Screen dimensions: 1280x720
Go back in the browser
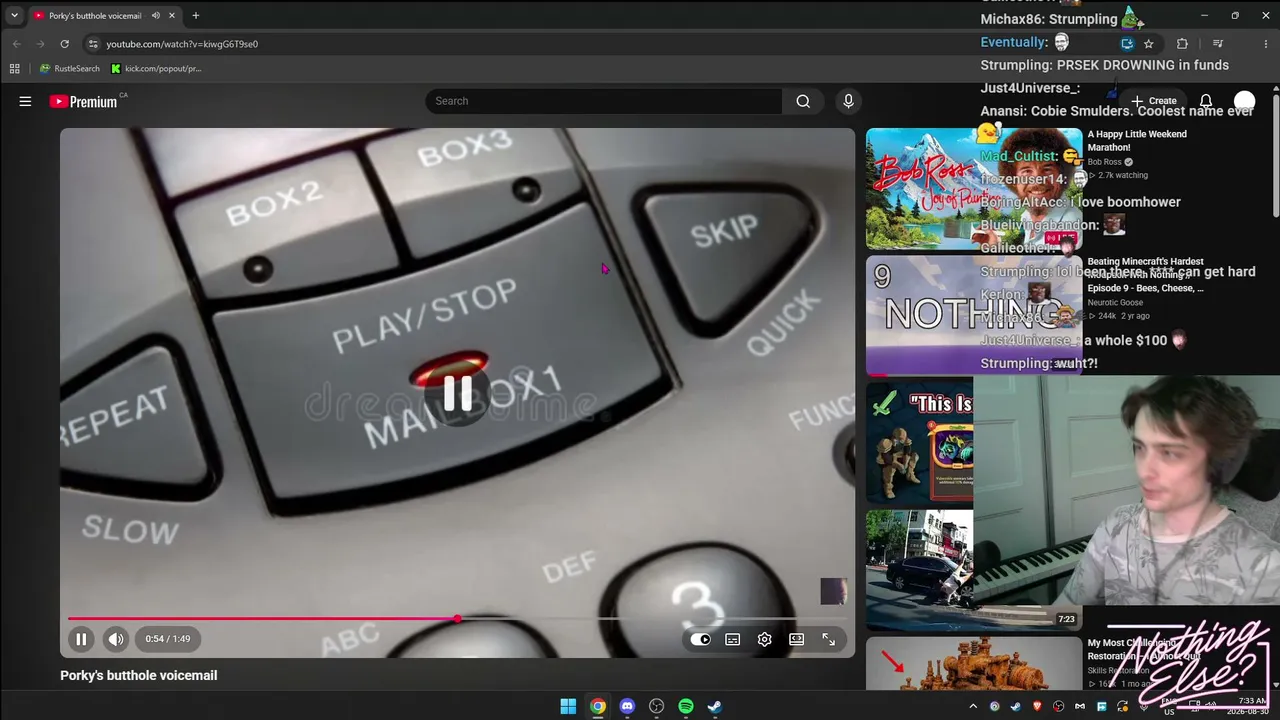pos(16,44)
